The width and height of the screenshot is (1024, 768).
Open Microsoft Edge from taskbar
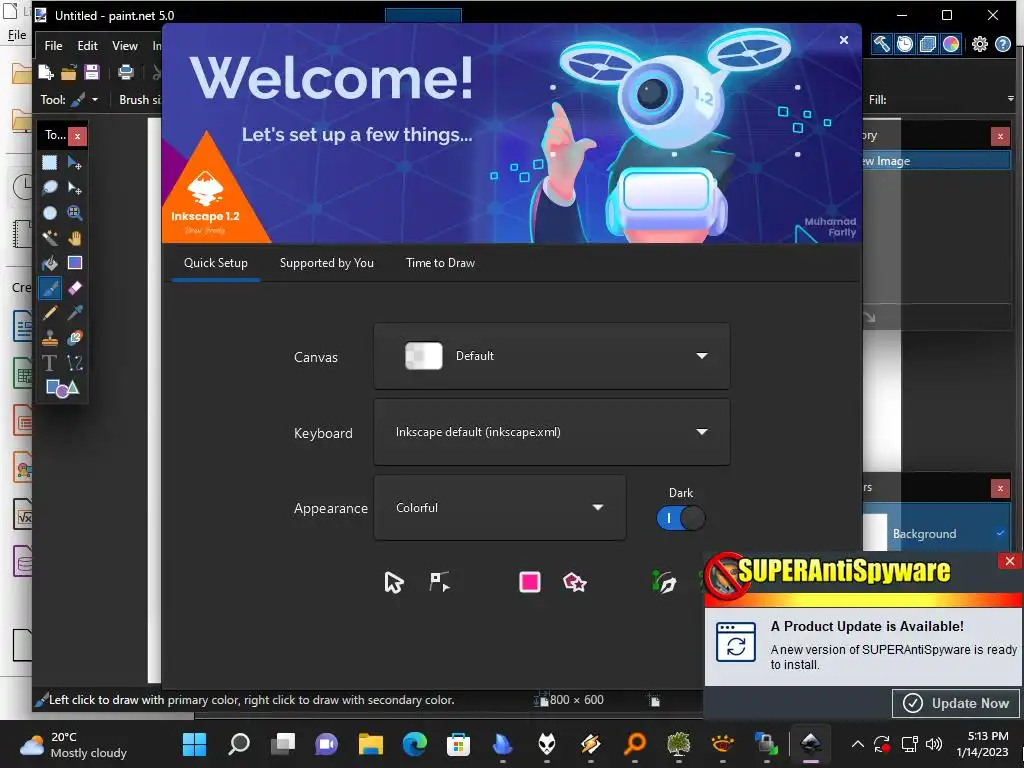414,743
